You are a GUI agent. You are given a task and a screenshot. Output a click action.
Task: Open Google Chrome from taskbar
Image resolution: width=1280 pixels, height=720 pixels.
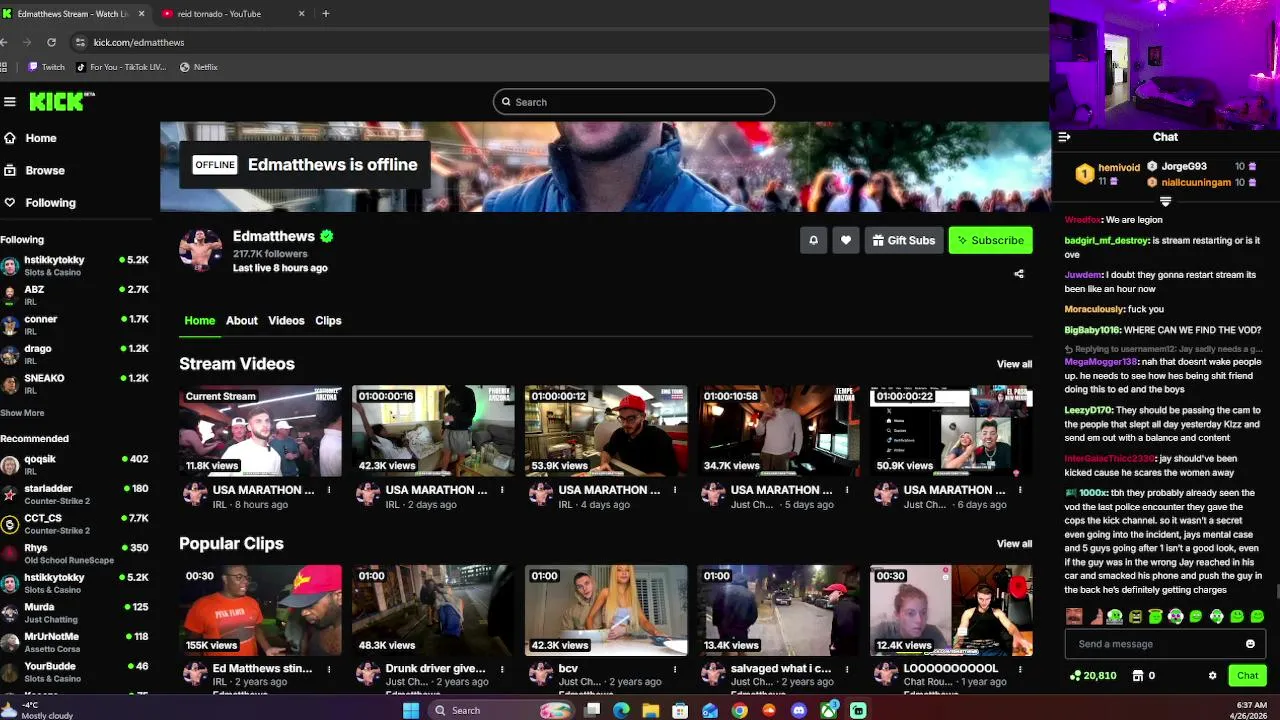[x=739, y=710]
